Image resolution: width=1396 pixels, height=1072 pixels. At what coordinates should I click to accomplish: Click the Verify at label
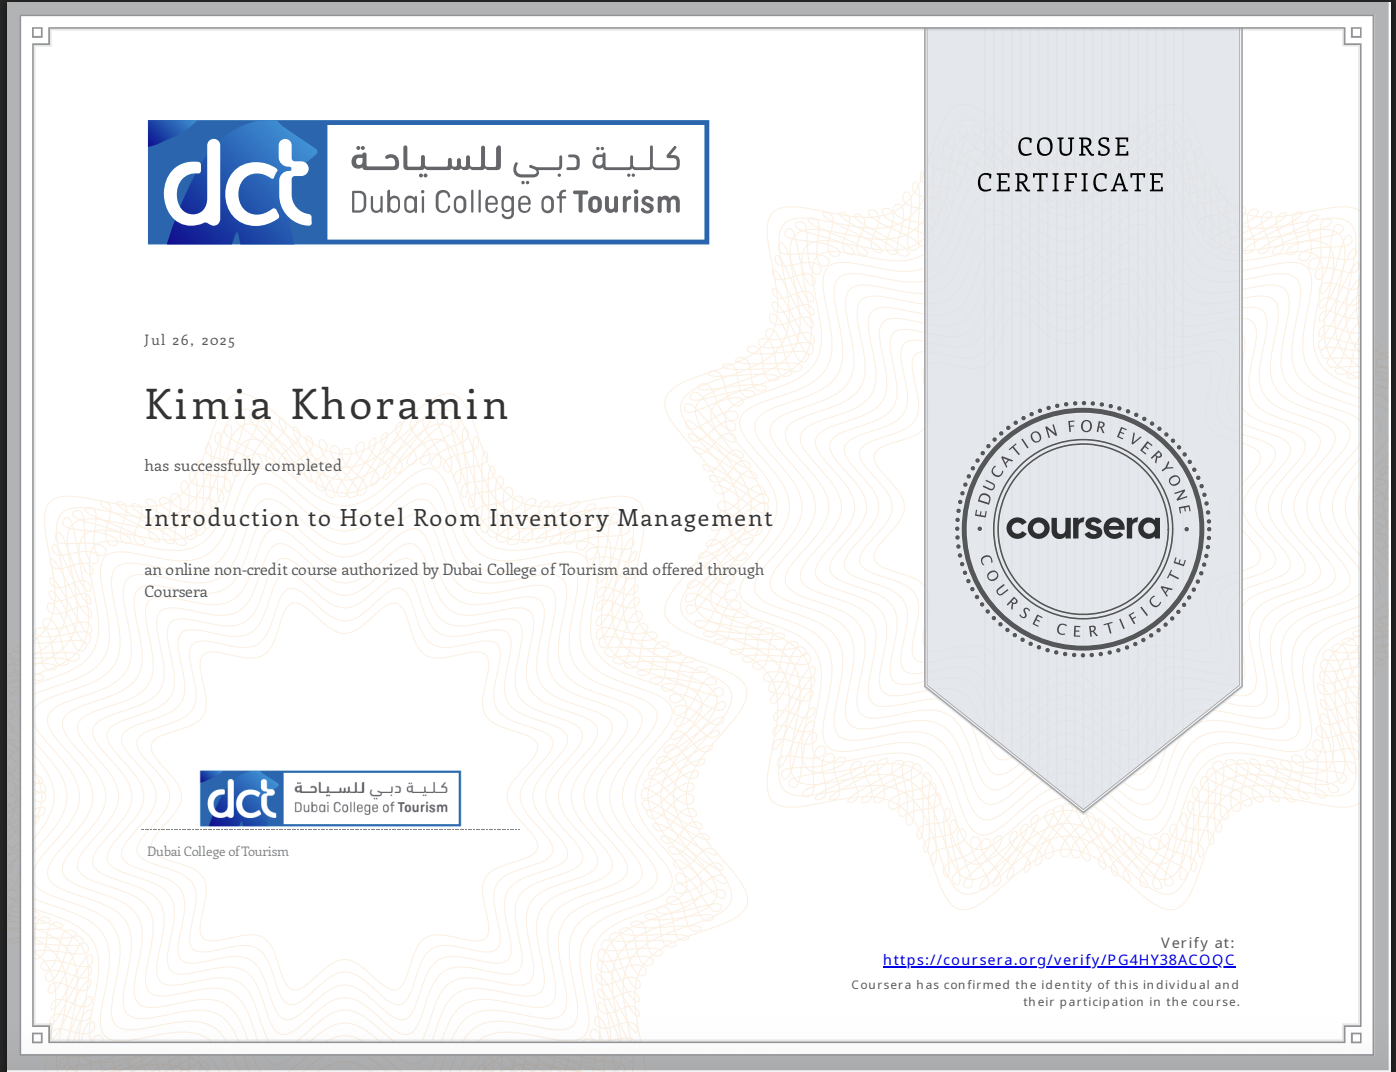[x=1197, y=942]
